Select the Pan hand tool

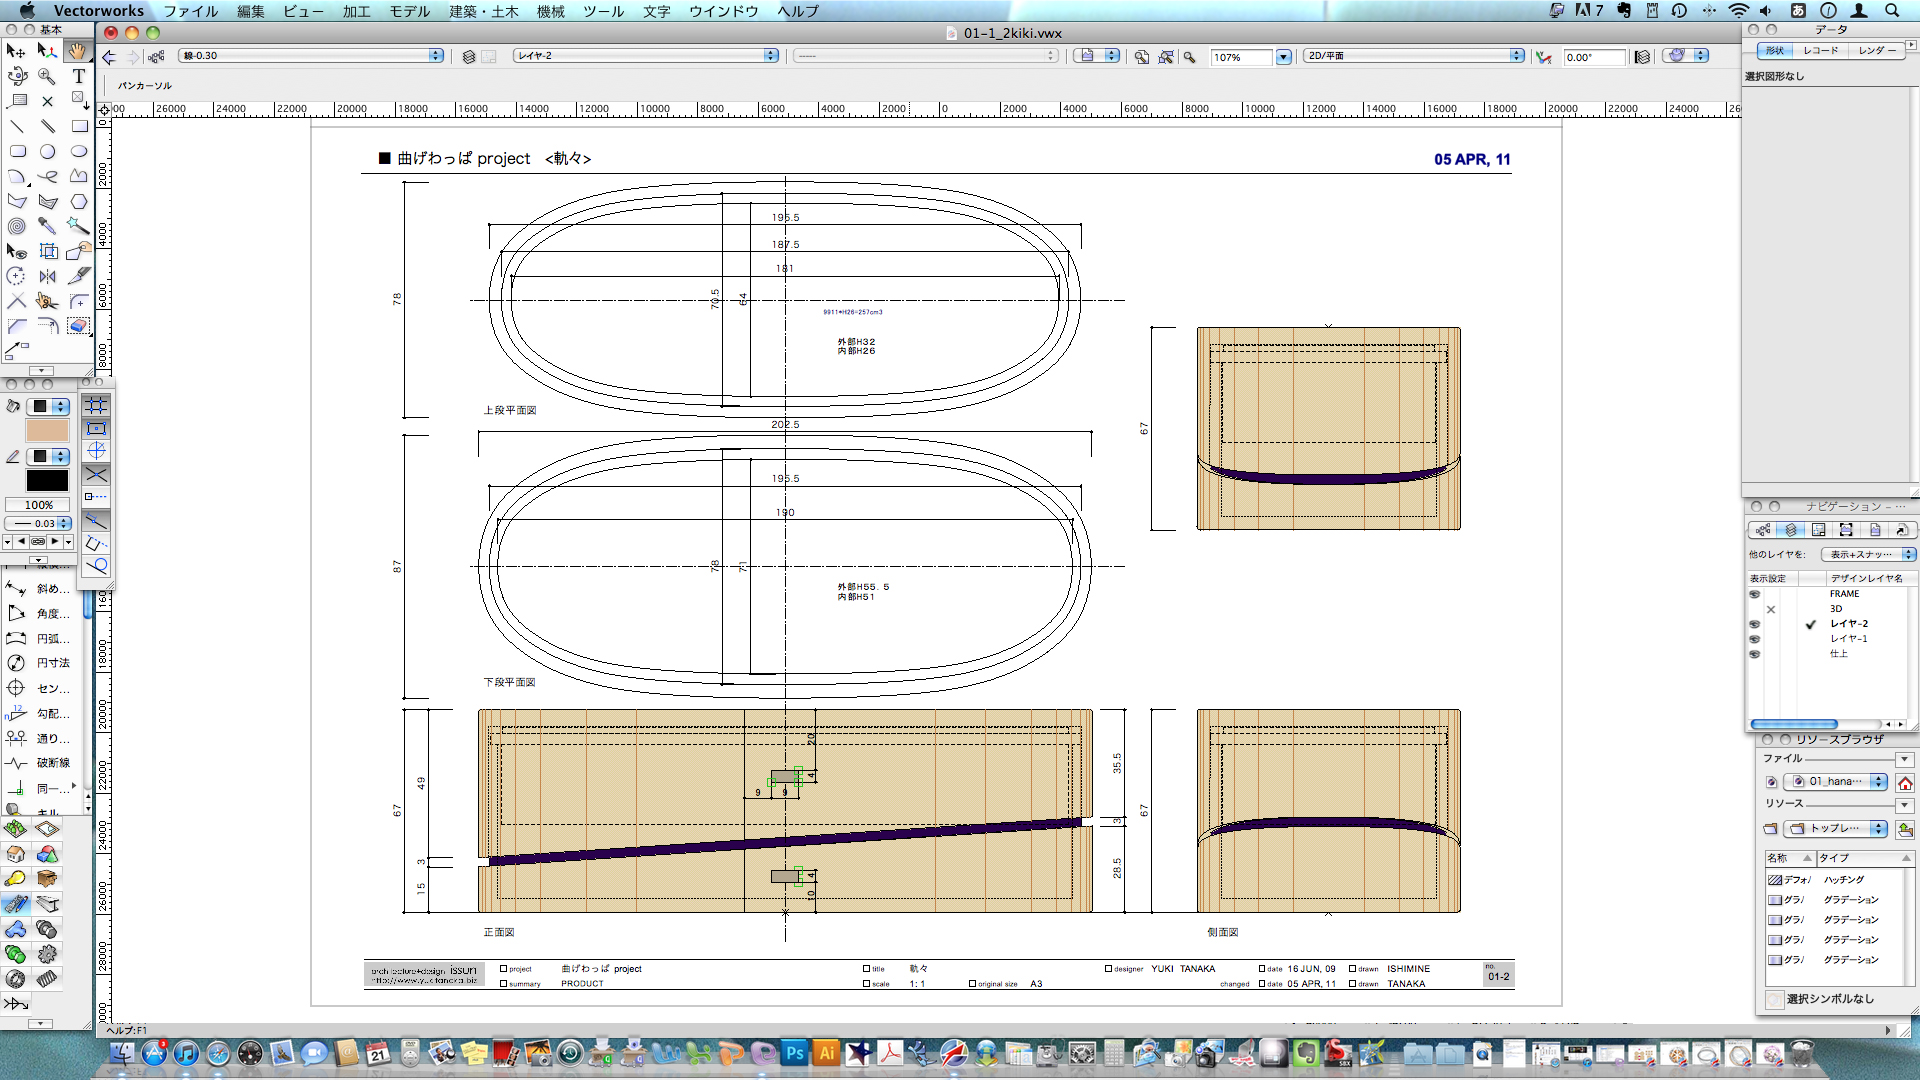pyautogui.click(x=77, y=50)
